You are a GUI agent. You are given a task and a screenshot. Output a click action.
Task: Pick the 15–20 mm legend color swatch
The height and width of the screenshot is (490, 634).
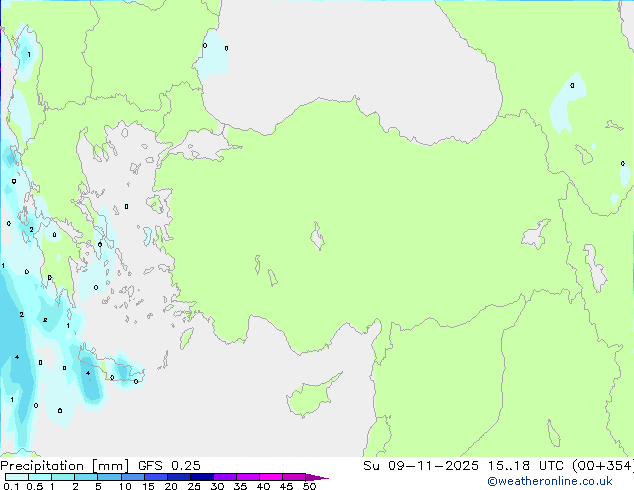tap(156, 477)
